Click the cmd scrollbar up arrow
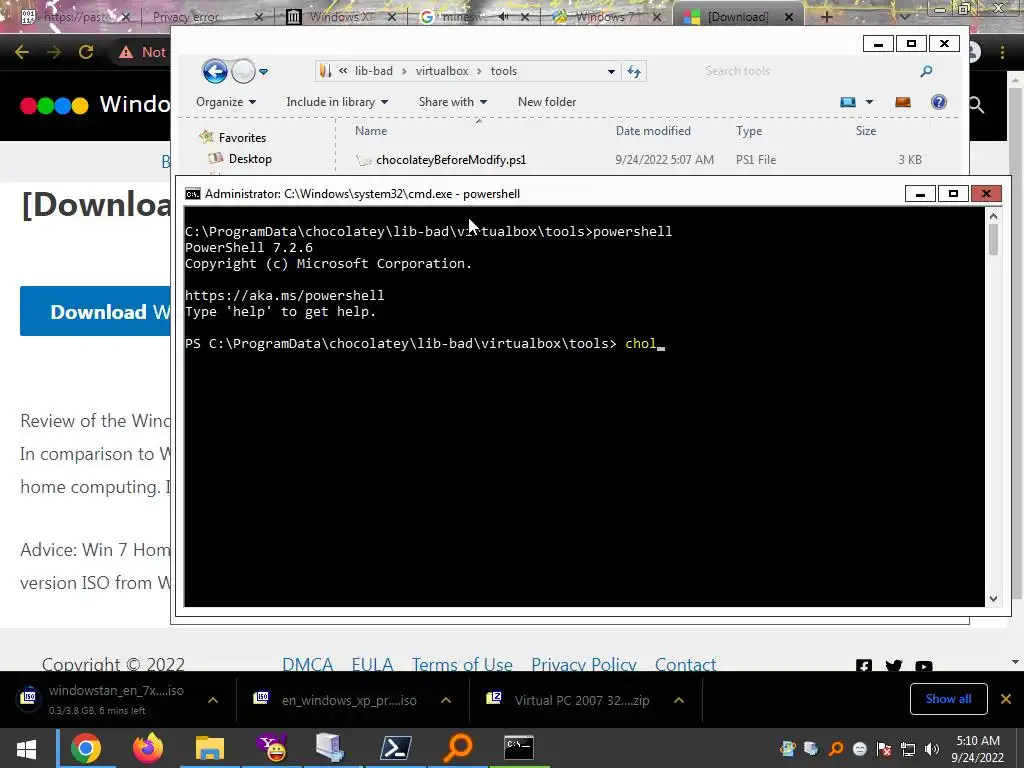Image resolution: width=1024 pixels, height=768 pixels. (993, 216)
